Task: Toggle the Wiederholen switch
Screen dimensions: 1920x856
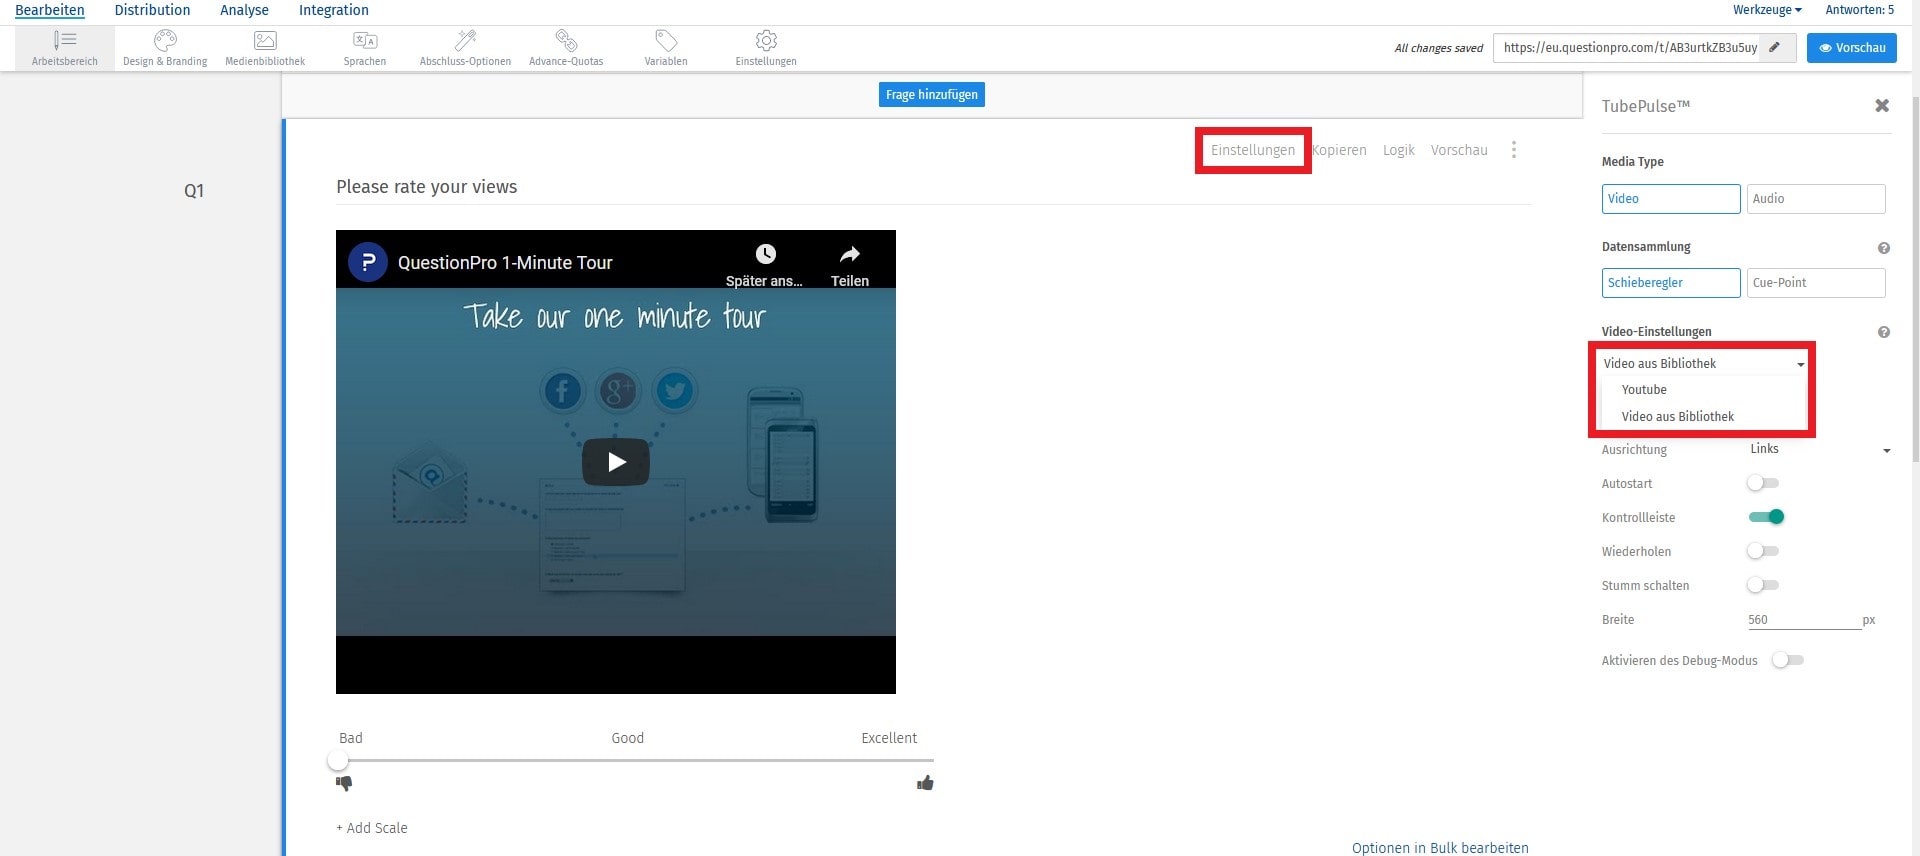Action: click(x=1763, y=551)
